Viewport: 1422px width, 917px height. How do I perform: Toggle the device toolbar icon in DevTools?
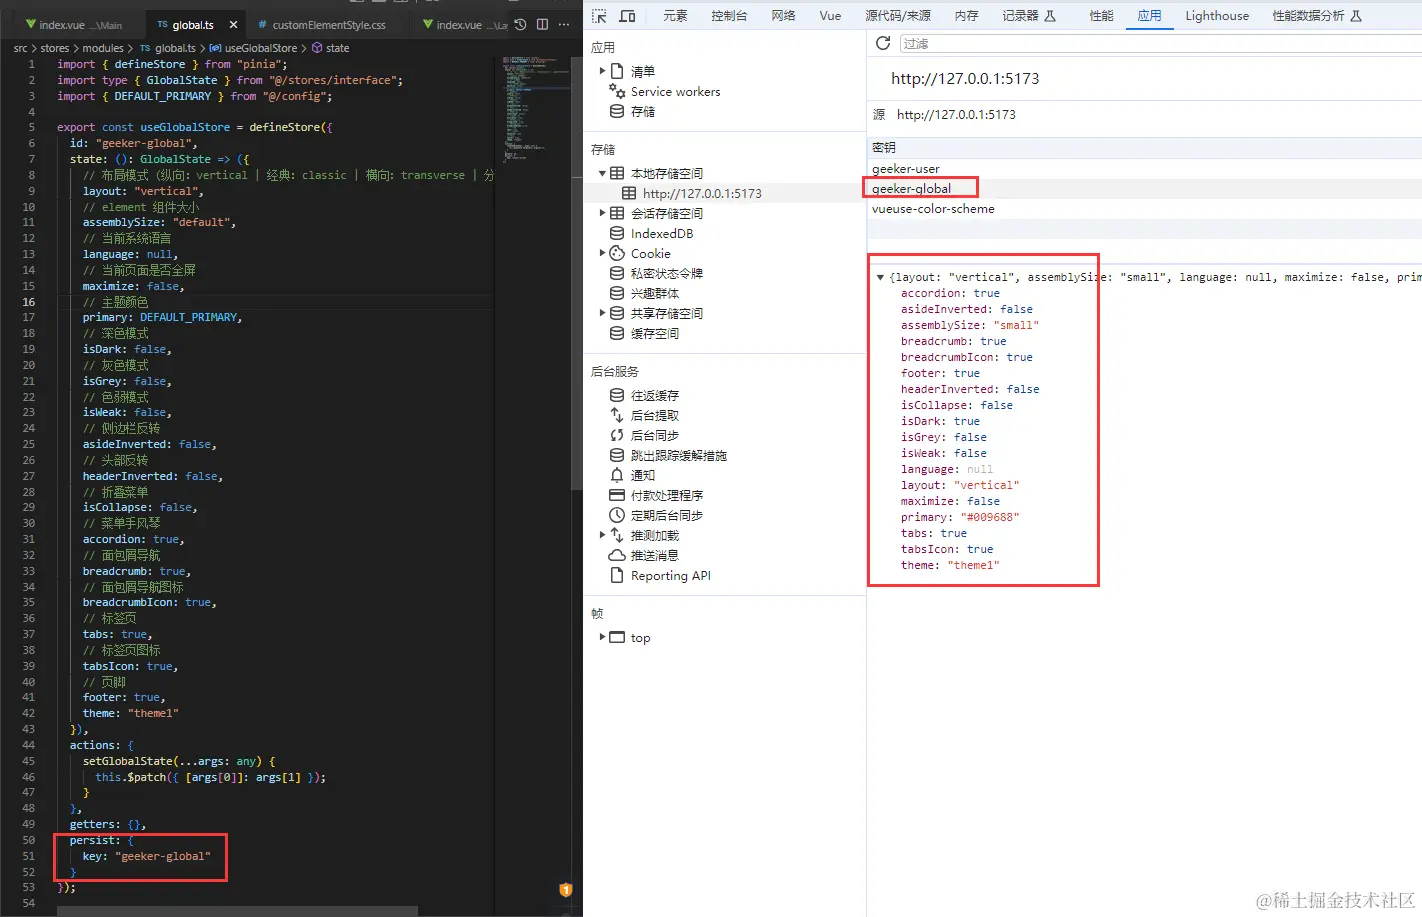click(628, 16)
